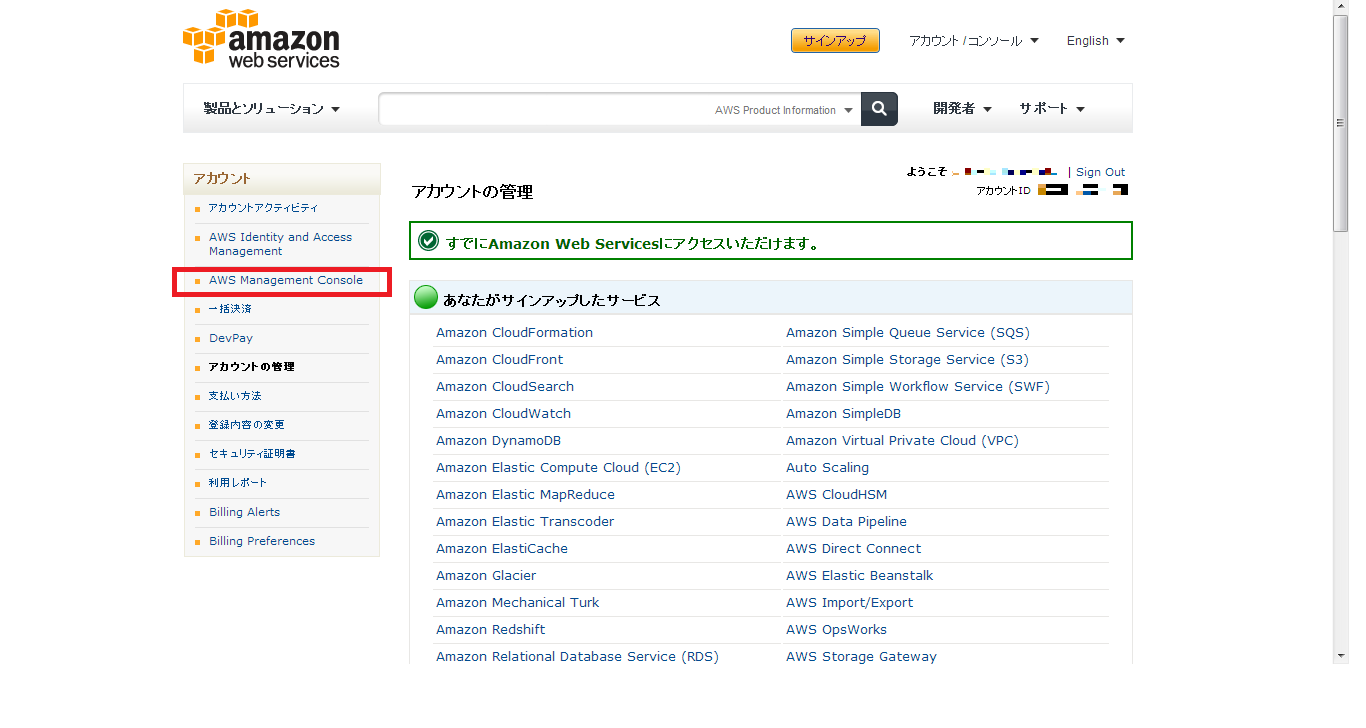
Task: Select 一括決済 in the sidebar
Action: [x=230, y=309]
